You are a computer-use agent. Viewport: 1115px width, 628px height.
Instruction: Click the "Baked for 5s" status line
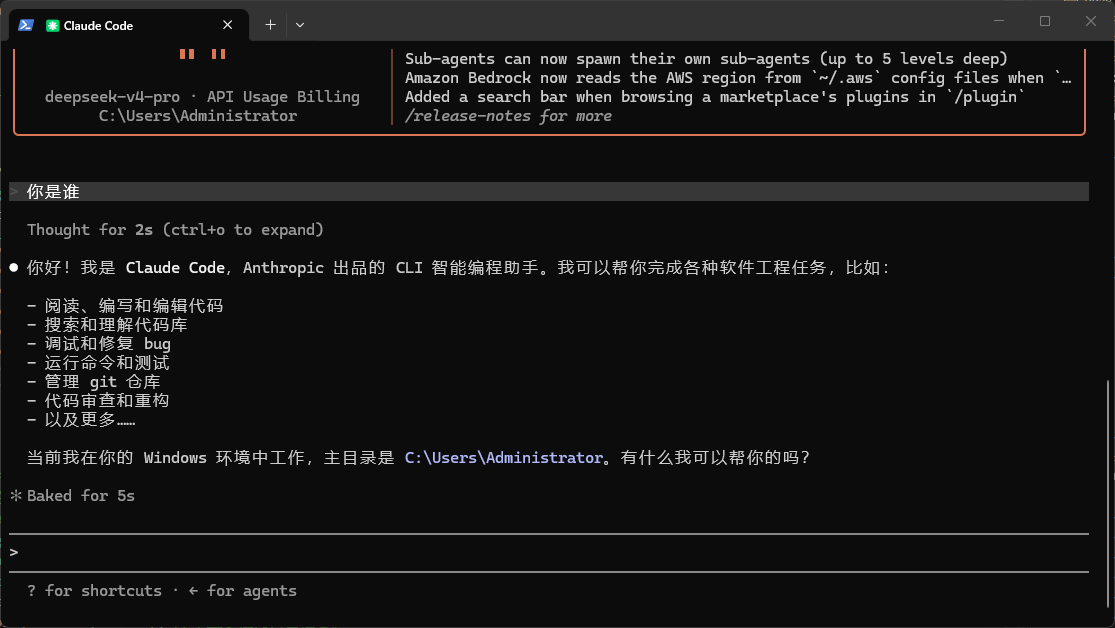pos(73,496)
